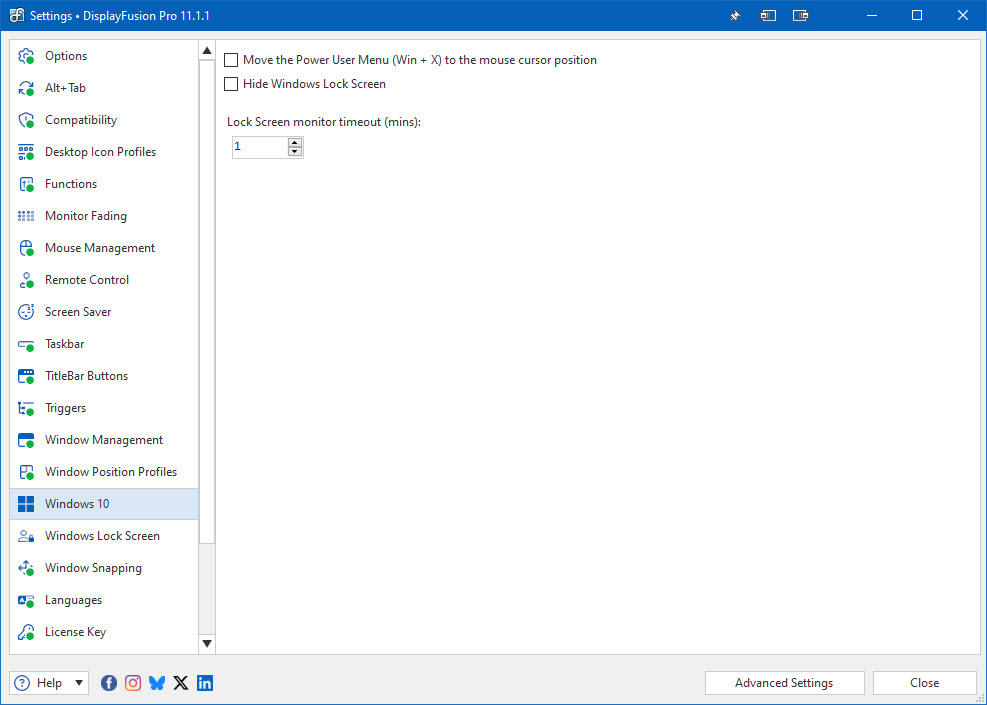This screenshot has width=987, height=705.
Task: Increase lock screen timeout with up arrow
Action: (x=295, y=143)
